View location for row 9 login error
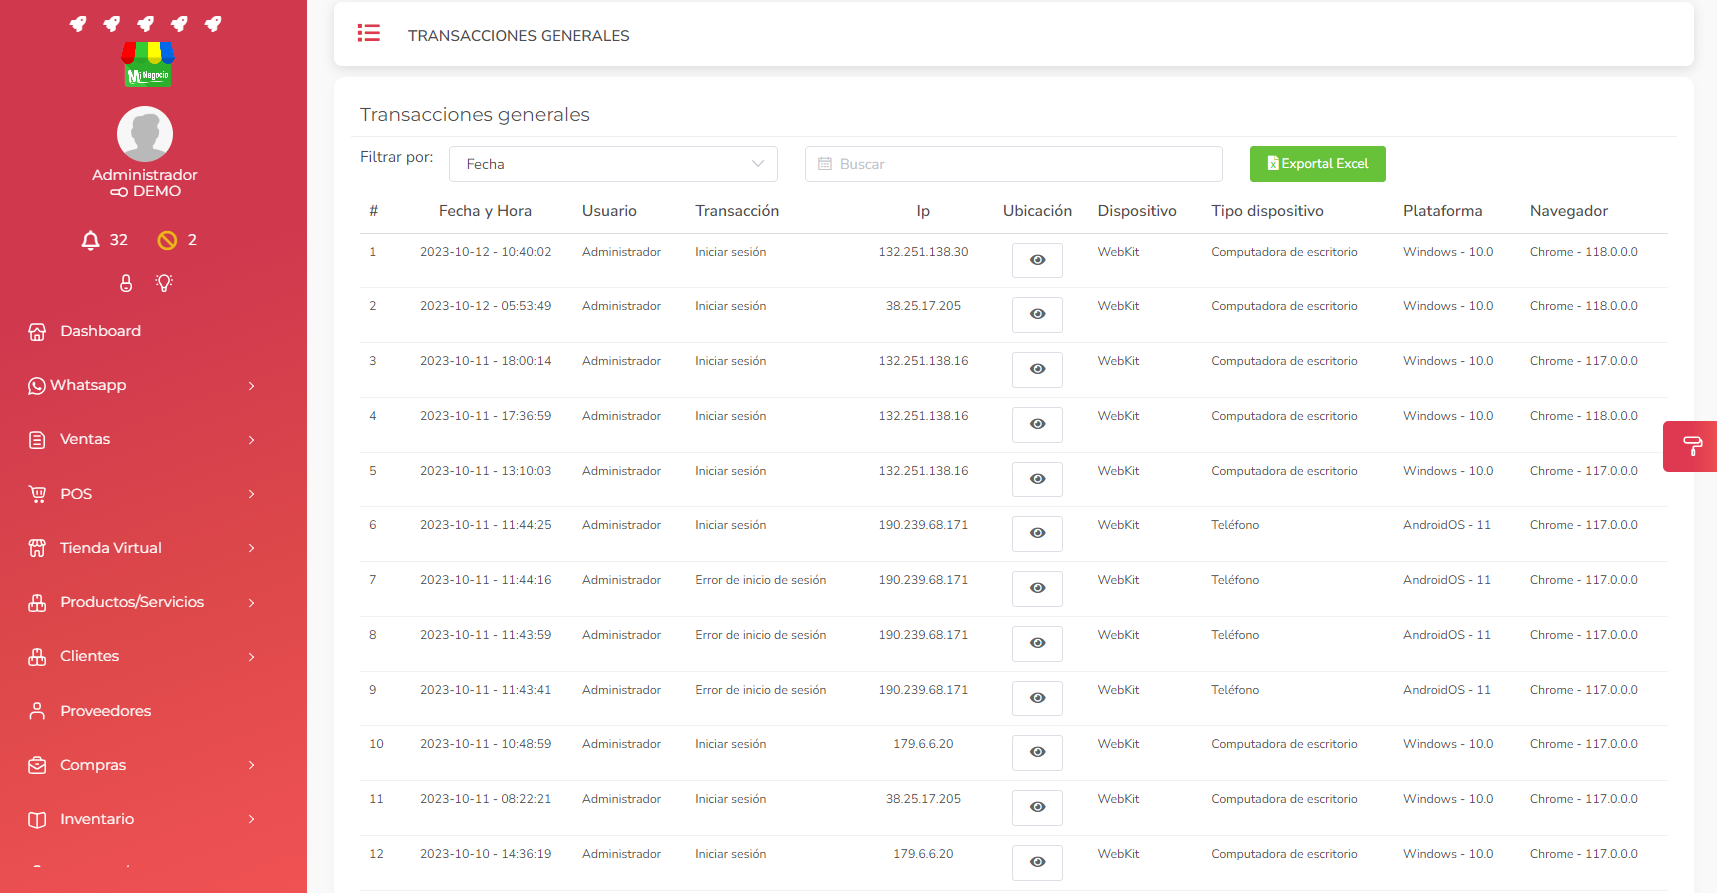 point(1037,698)
